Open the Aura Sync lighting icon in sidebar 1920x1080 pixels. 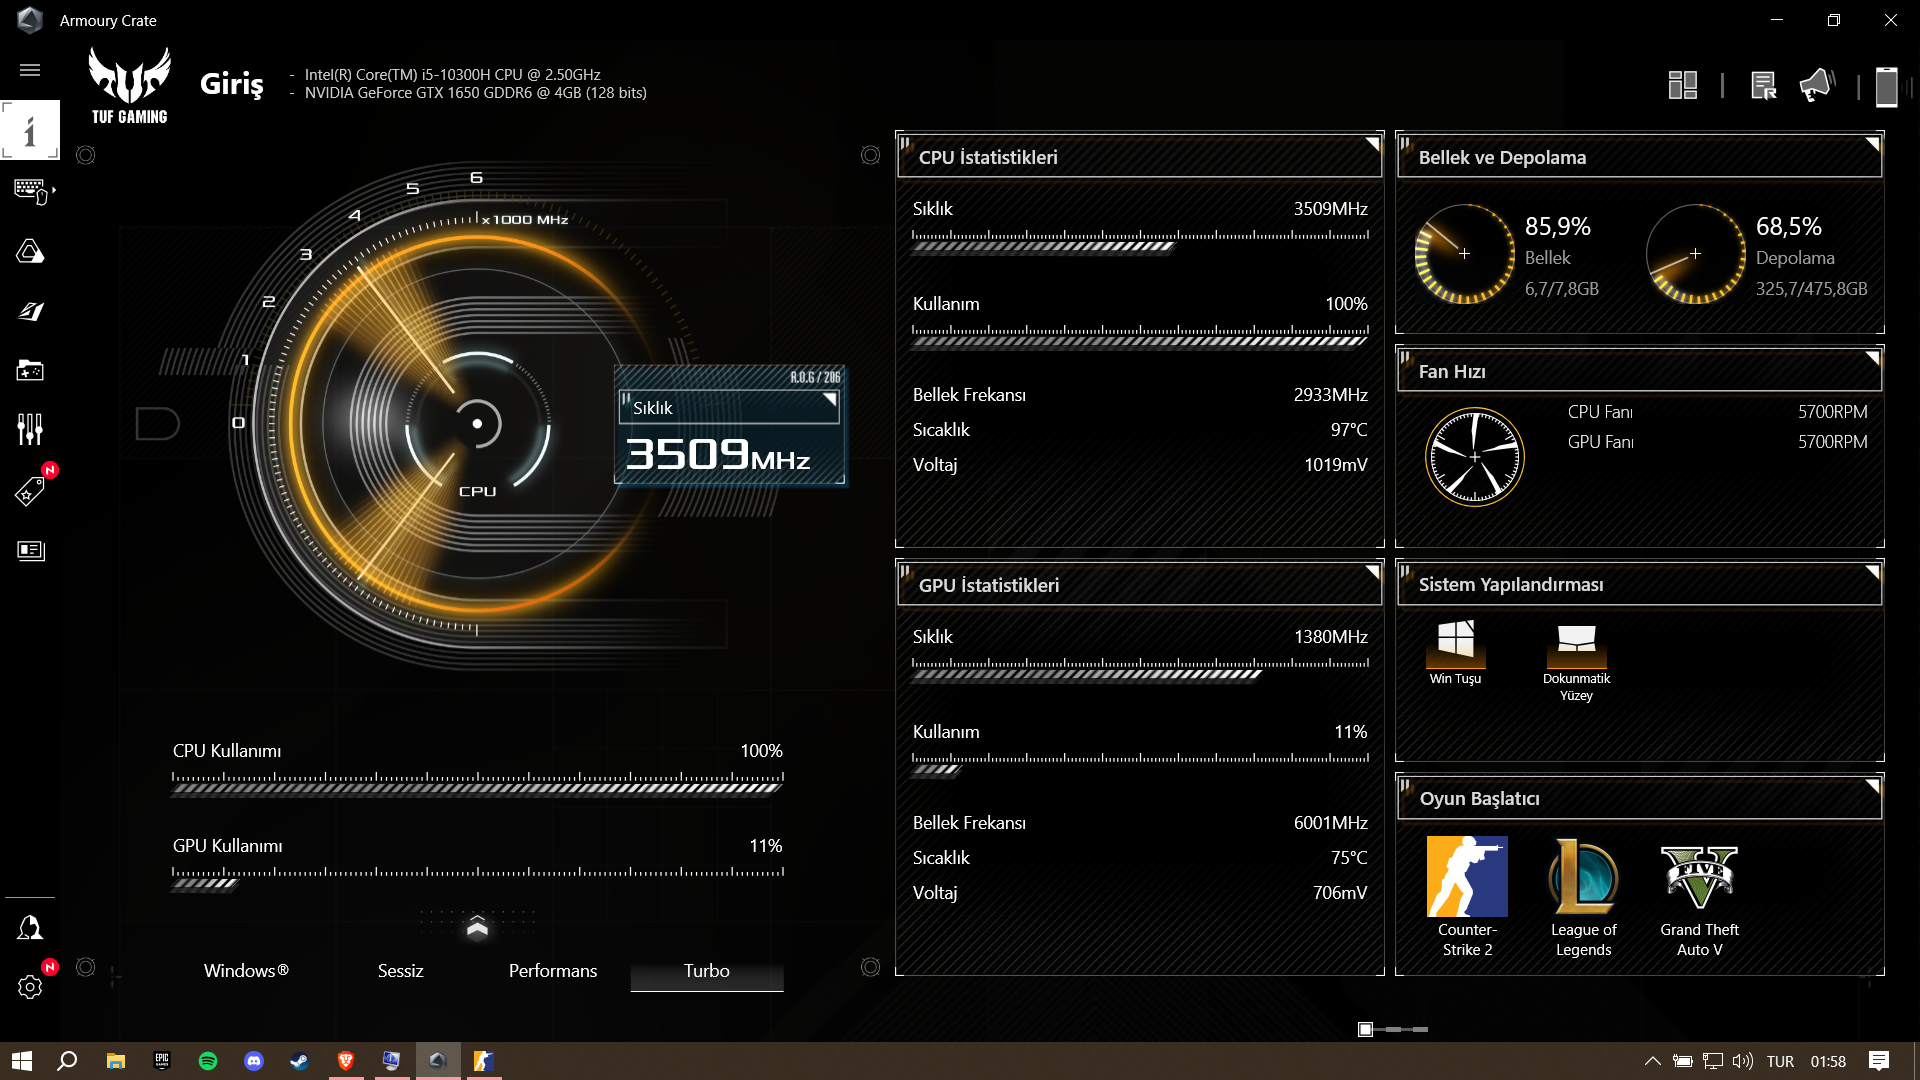pyautogui.click(x=30, y=251)
